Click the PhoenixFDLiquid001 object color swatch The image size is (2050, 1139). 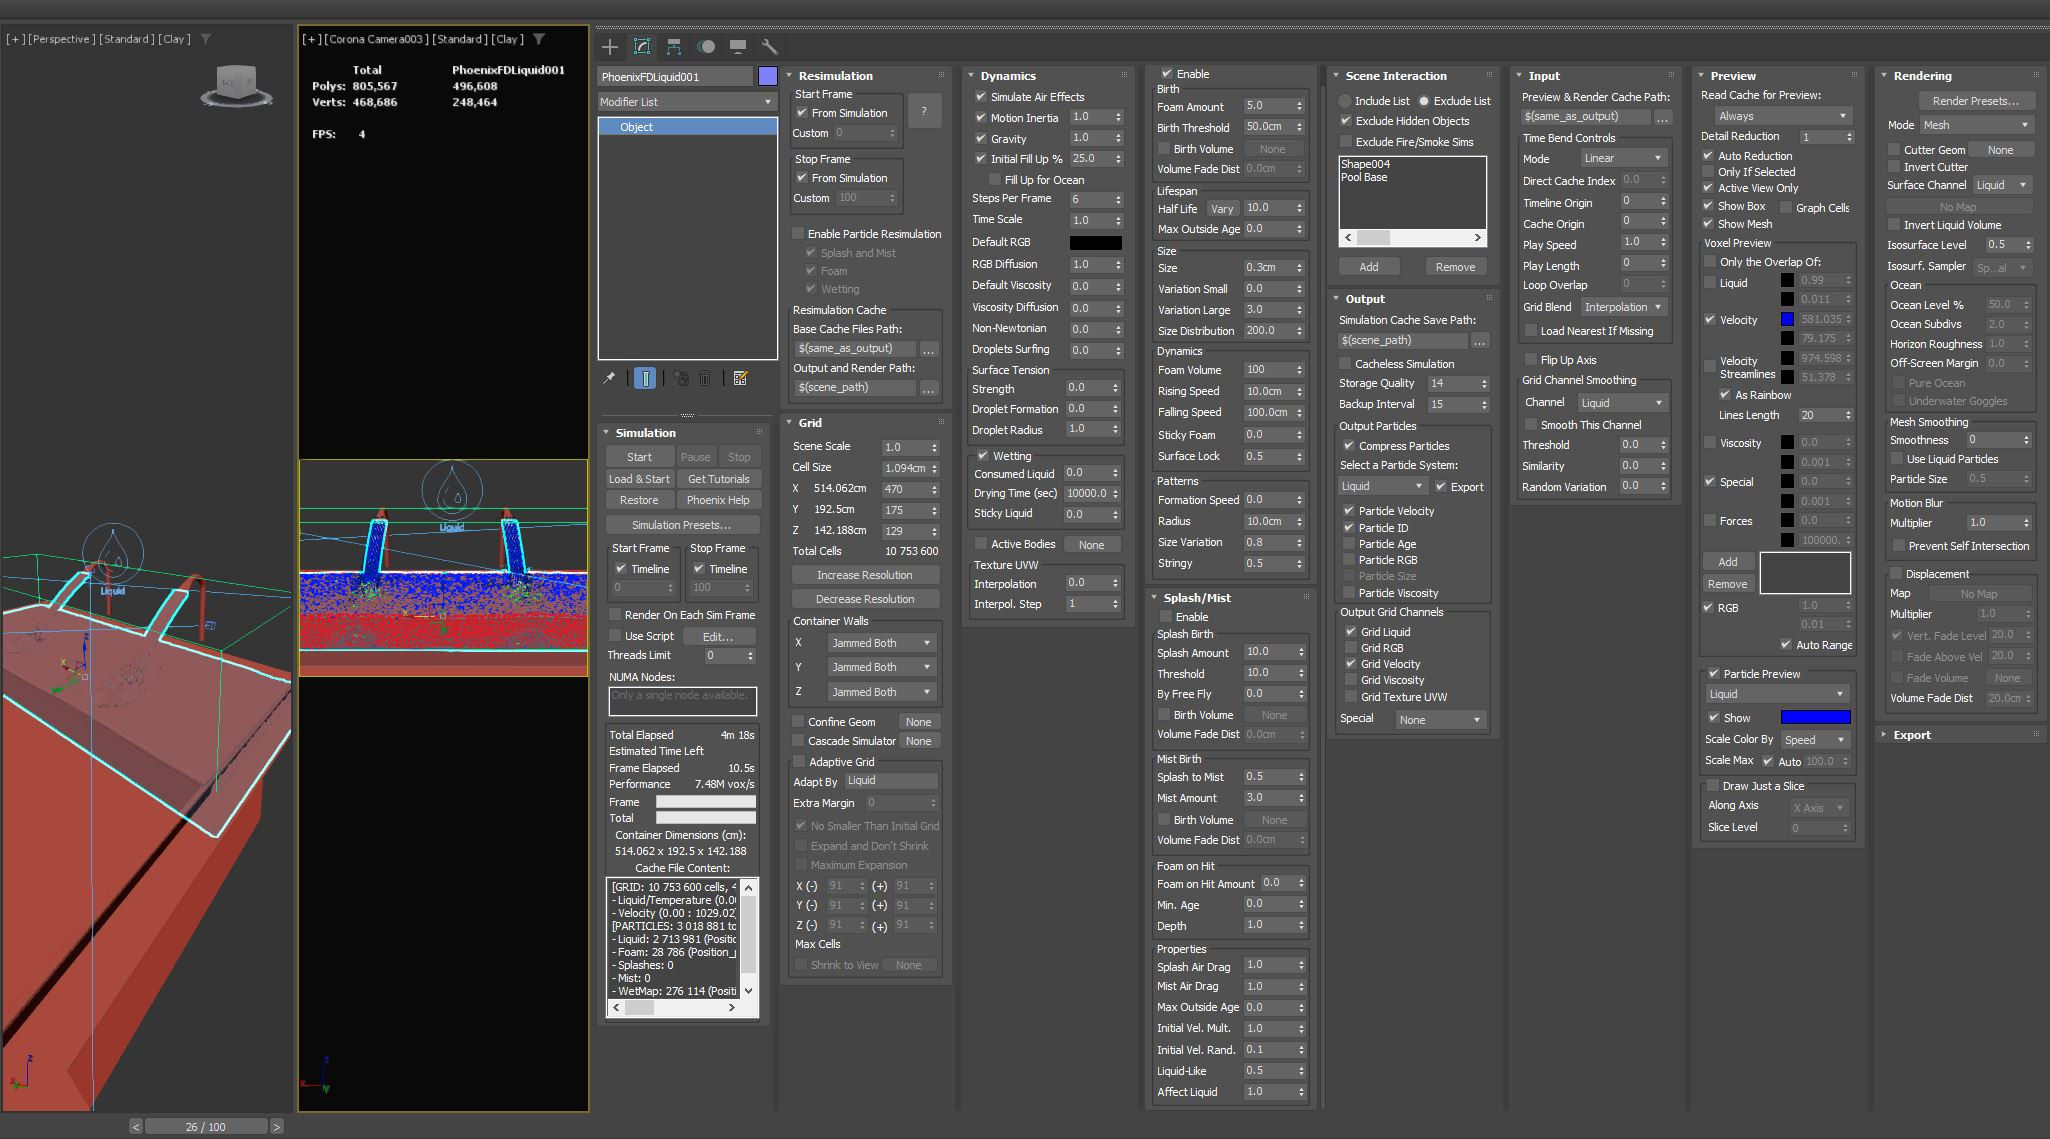pyautogui.click(x=768, y=77)
